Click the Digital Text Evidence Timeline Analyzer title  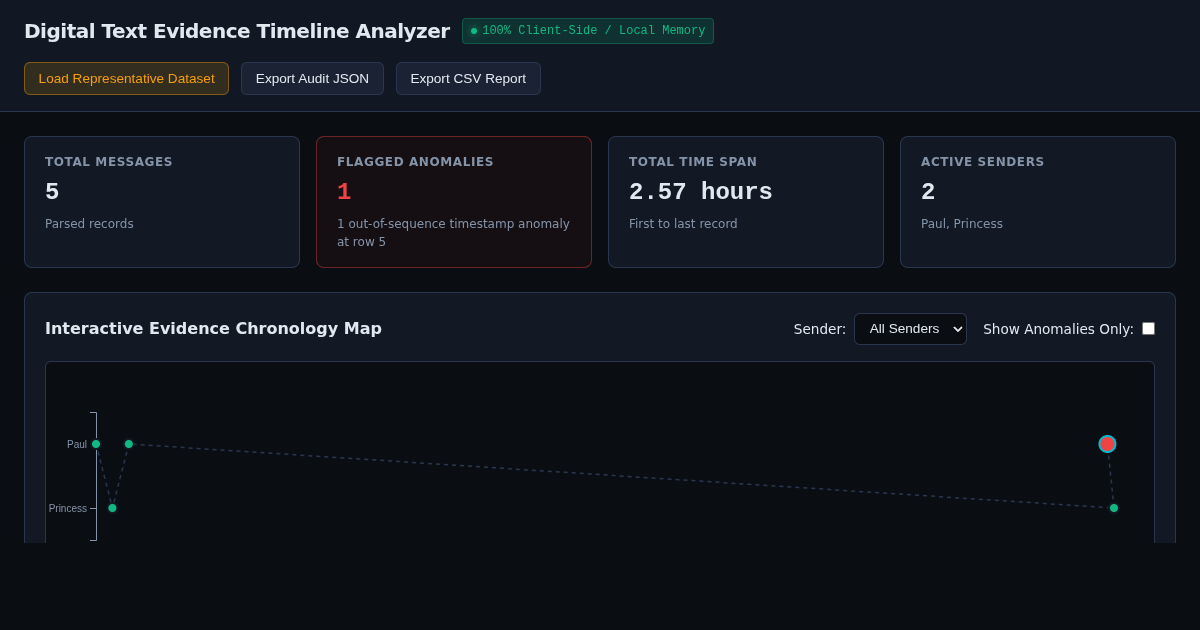pos(237,31)
